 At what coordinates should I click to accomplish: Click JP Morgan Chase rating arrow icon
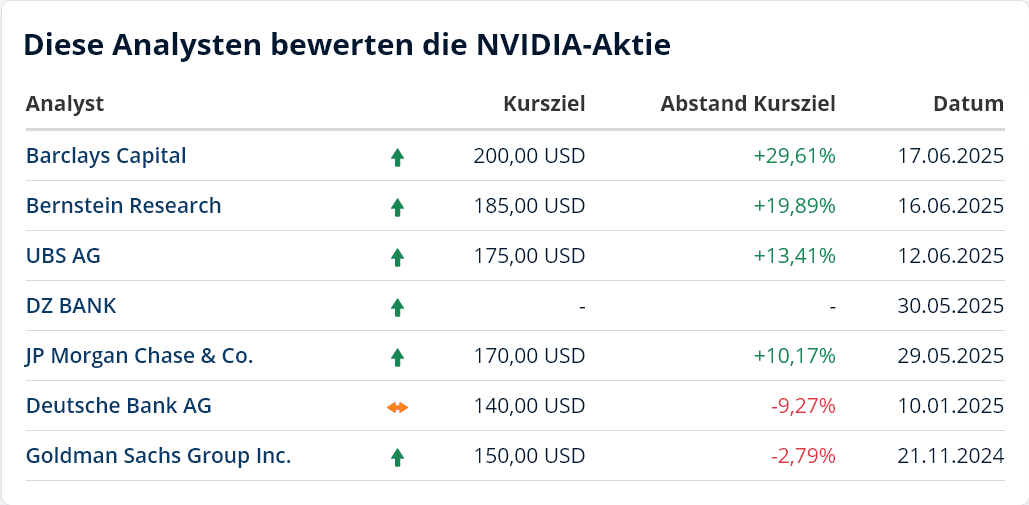pos(397,357)
